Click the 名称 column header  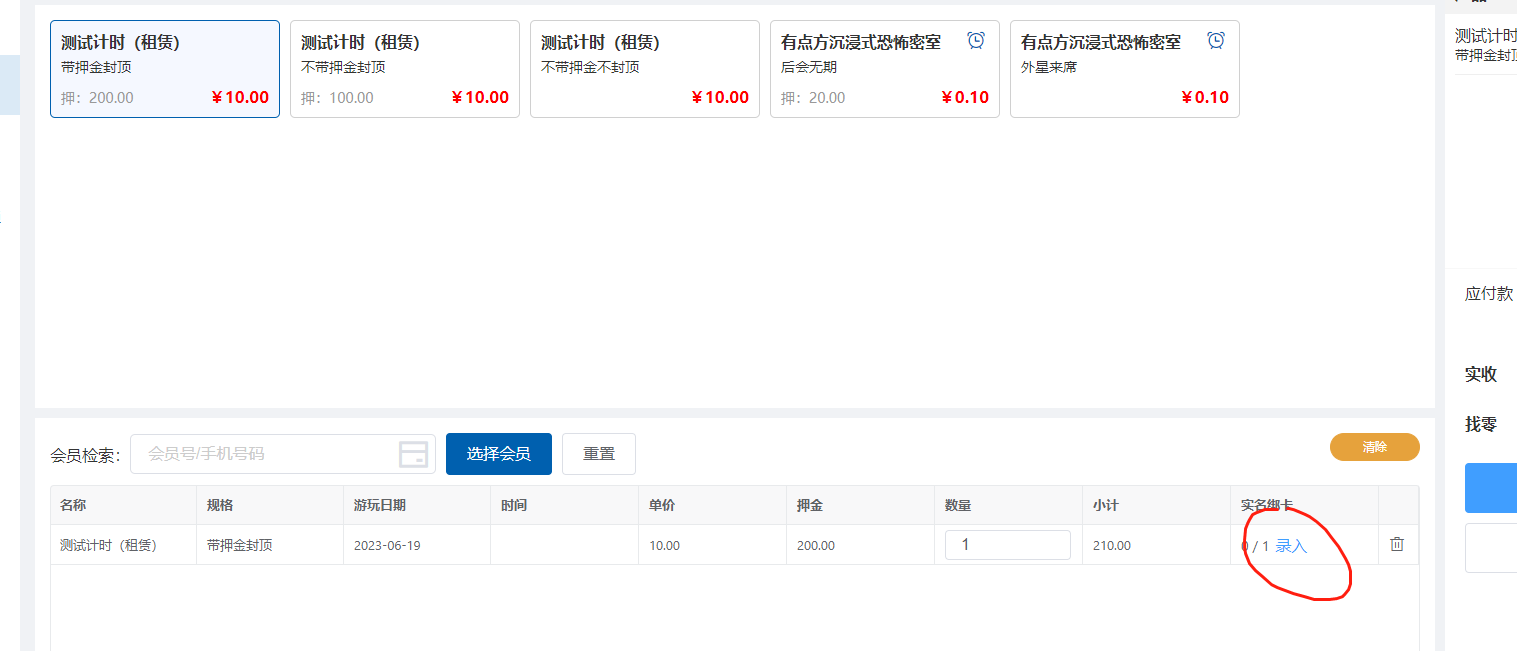pos(73,506)
